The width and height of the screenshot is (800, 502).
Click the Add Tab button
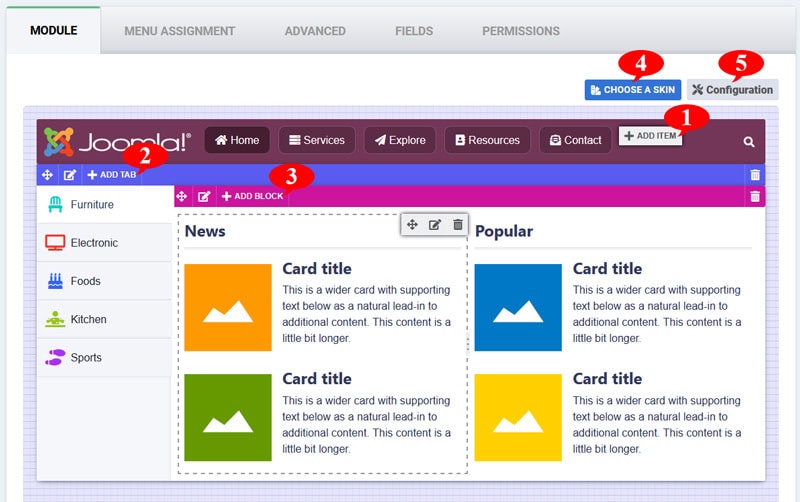click(112, 175)
